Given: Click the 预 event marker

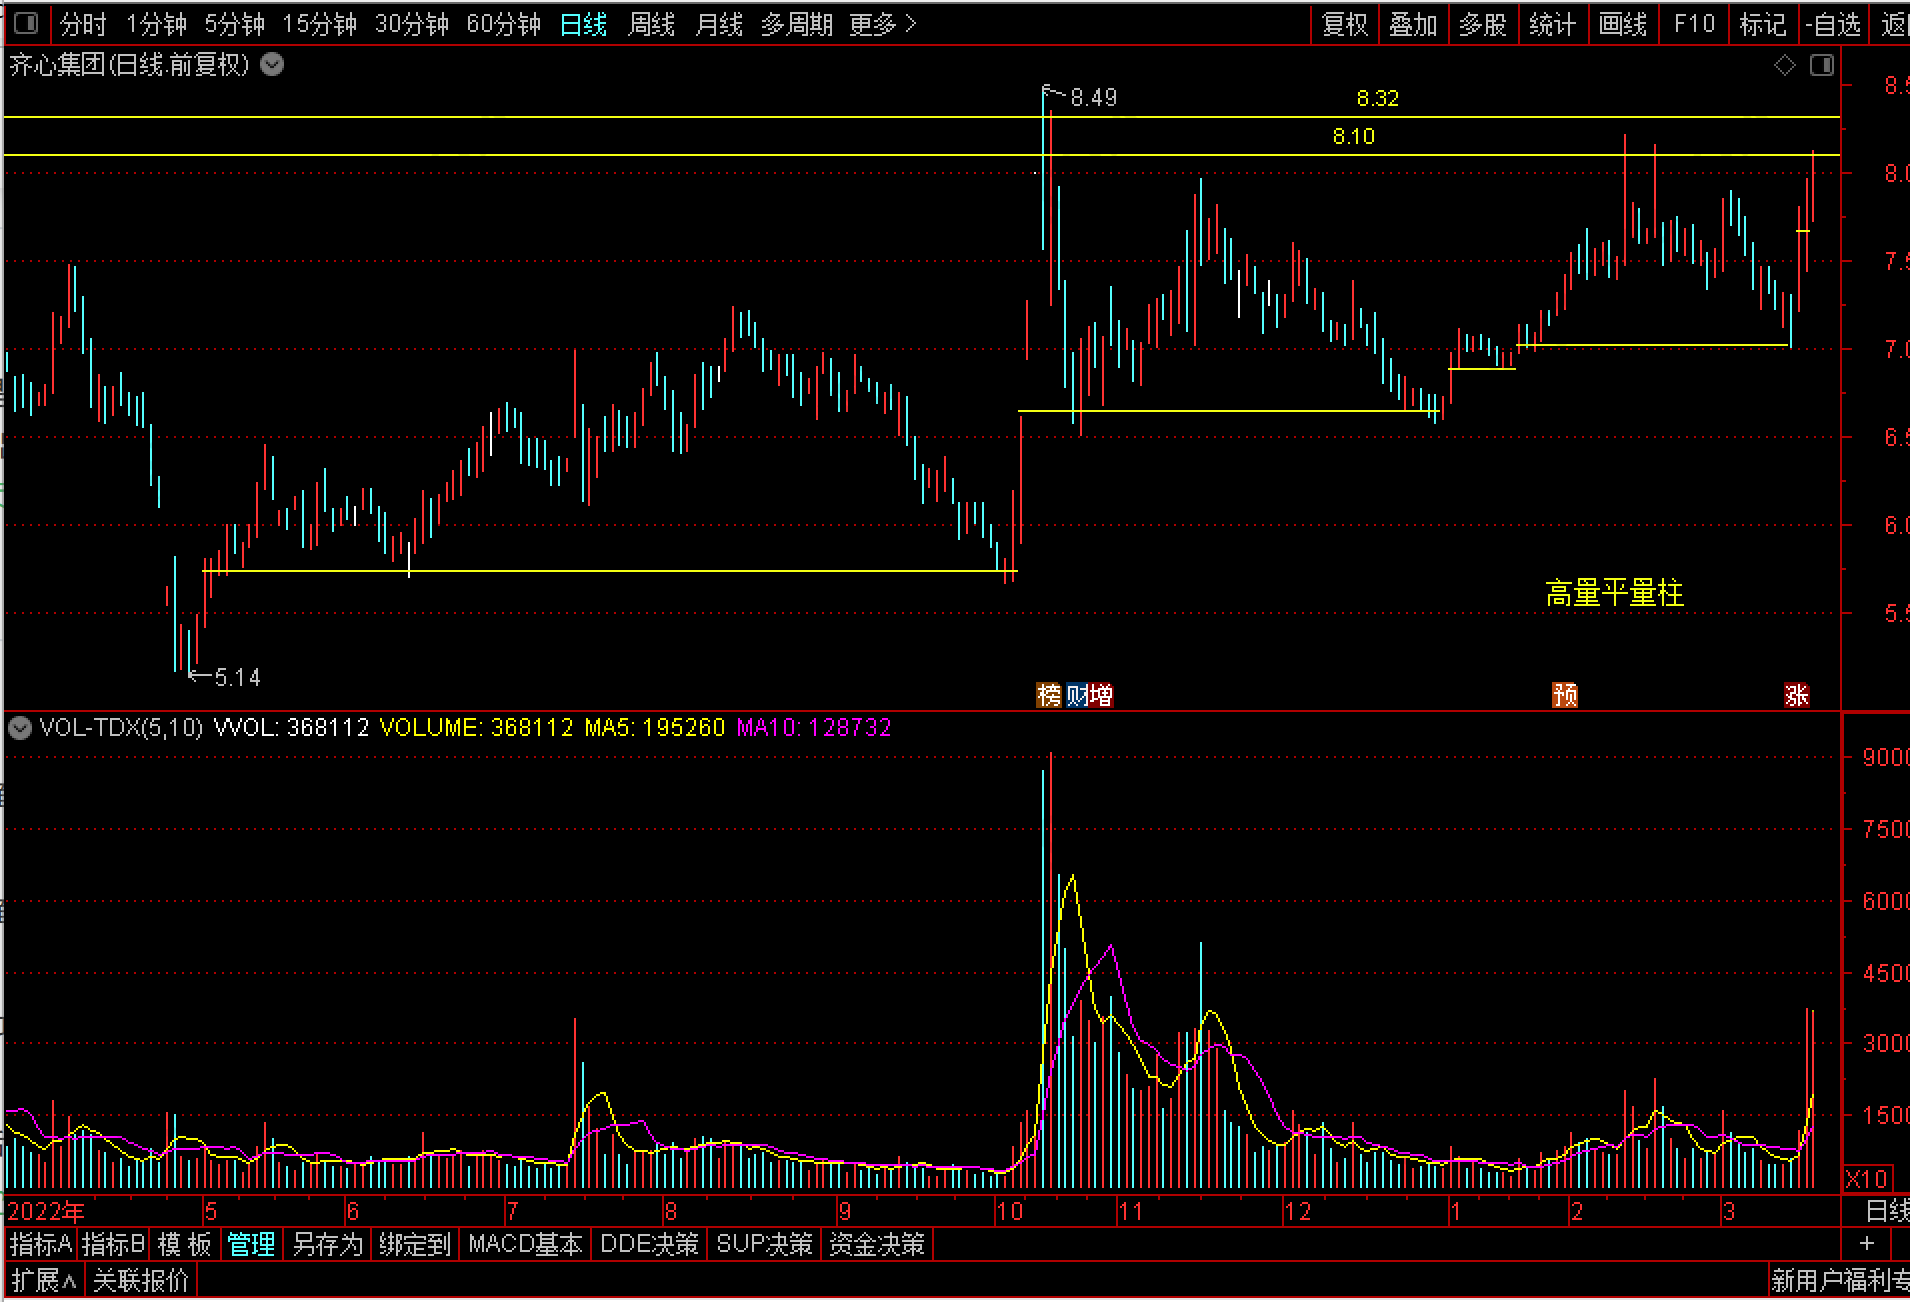Looking at the screenshot, I should (x=1565, y=695).
